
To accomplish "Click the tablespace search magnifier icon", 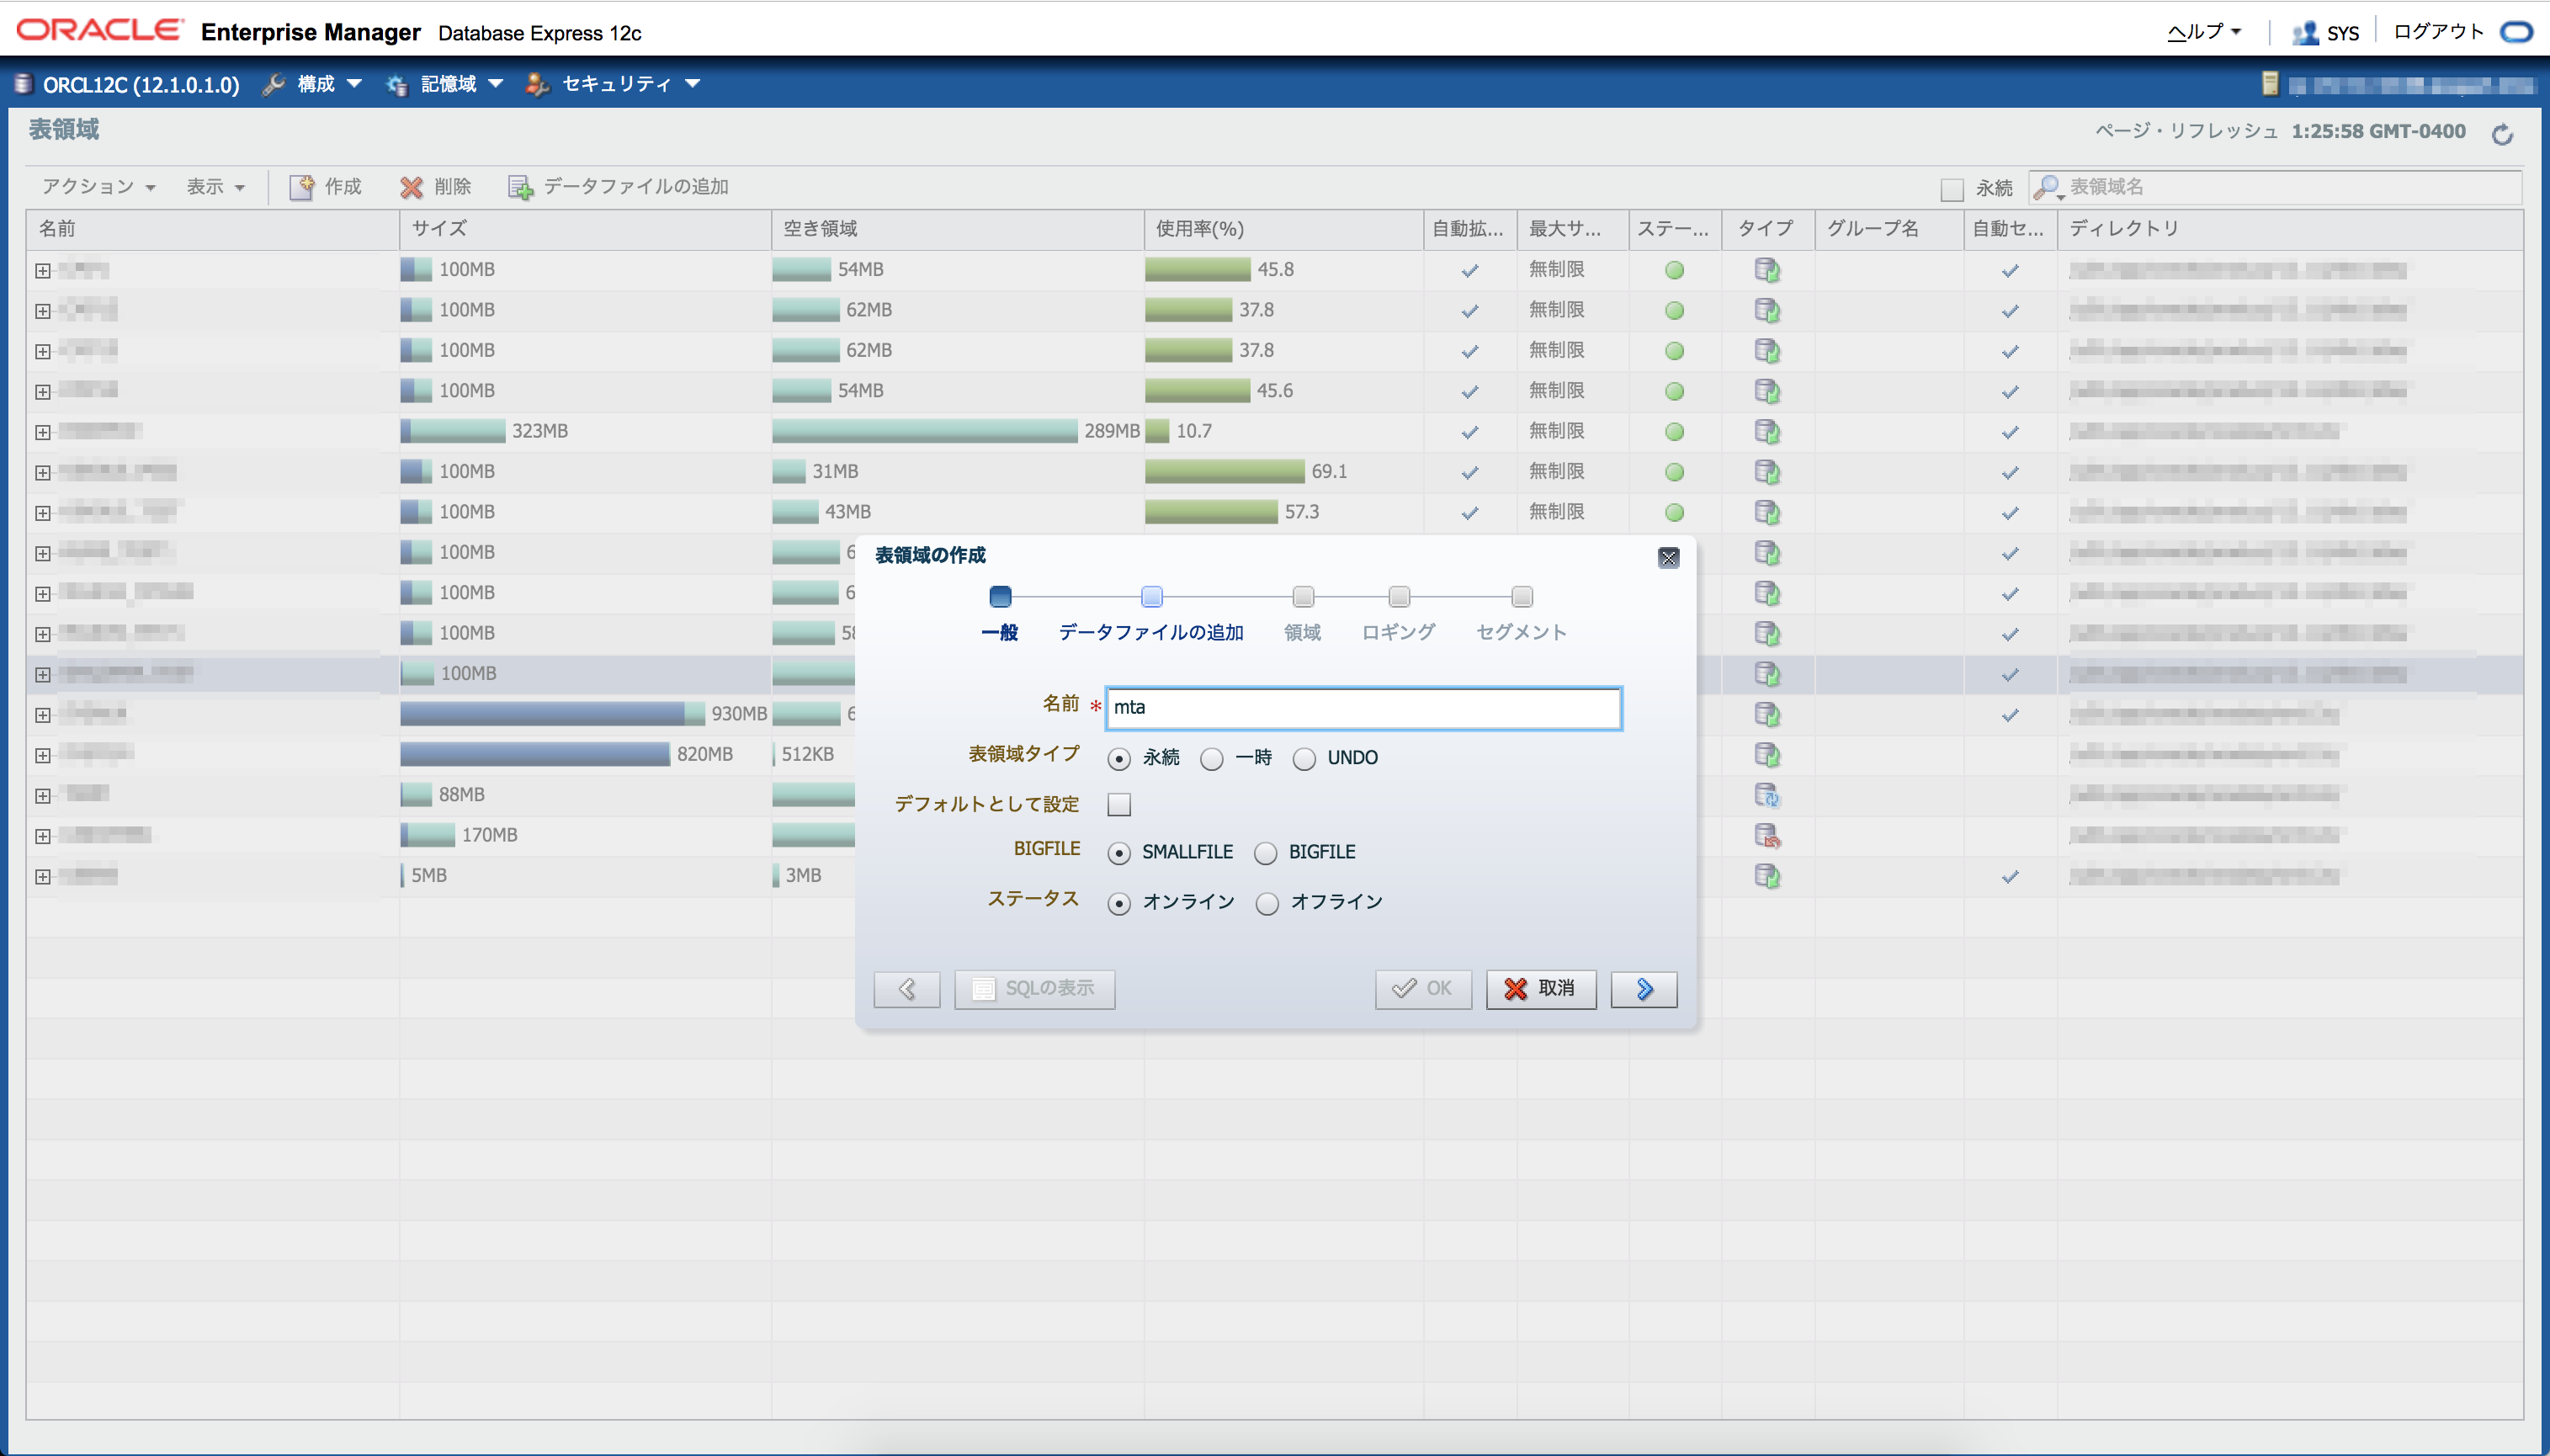I will (x=2047, y=187).
